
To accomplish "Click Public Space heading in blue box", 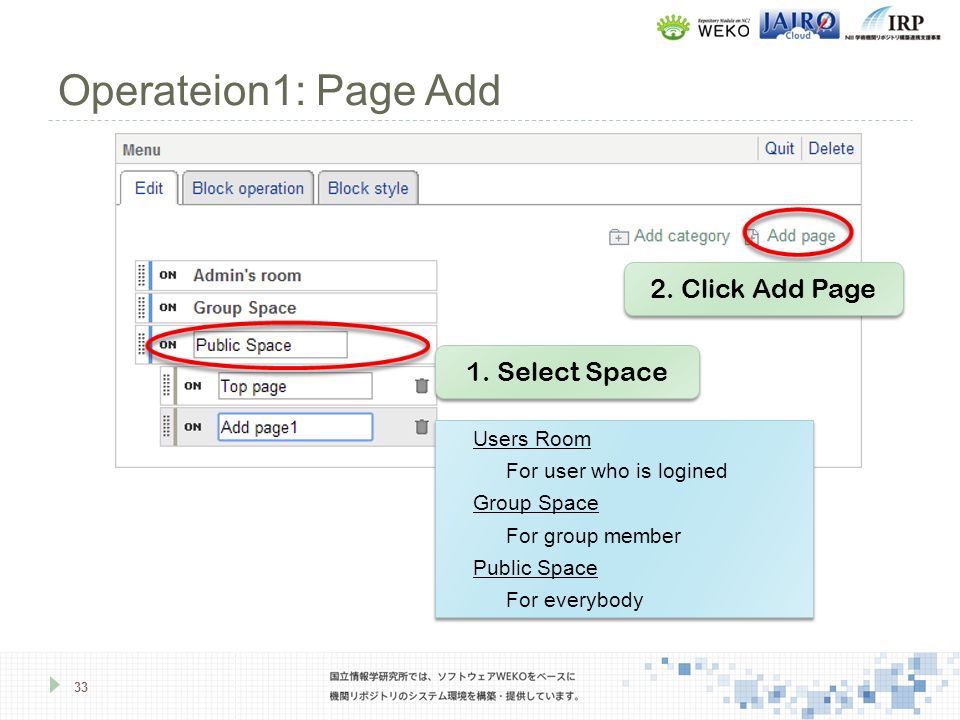I will [x=535, y=568].
